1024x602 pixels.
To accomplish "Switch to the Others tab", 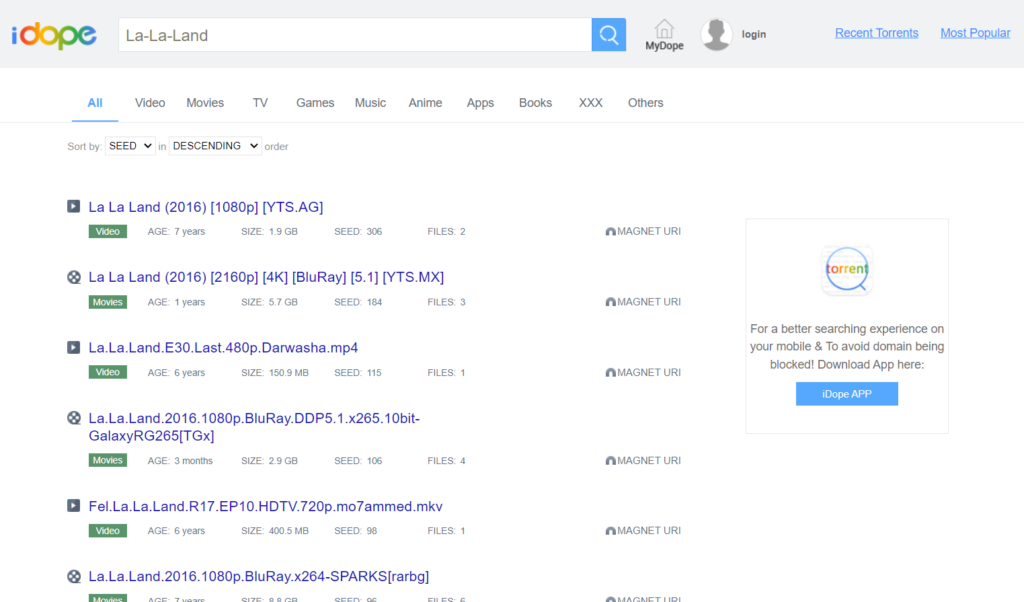I will click(645, 103).
